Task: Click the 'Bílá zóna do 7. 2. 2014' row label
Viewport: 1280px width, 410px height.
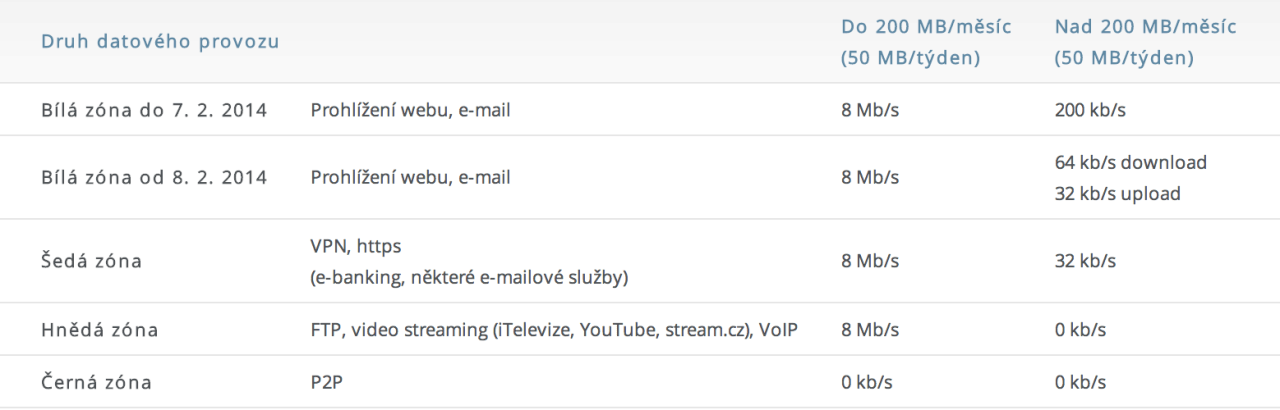Action: (154, 110)
